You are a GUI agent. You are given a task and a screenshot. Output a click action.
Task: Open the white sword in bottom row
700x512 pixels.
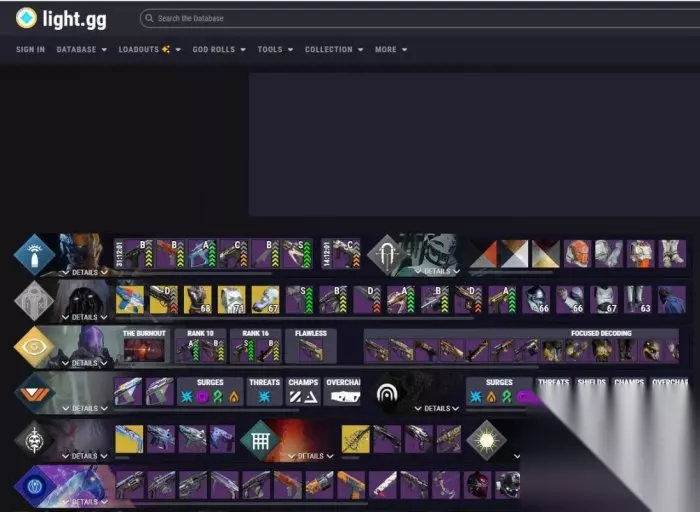(383, 485)
